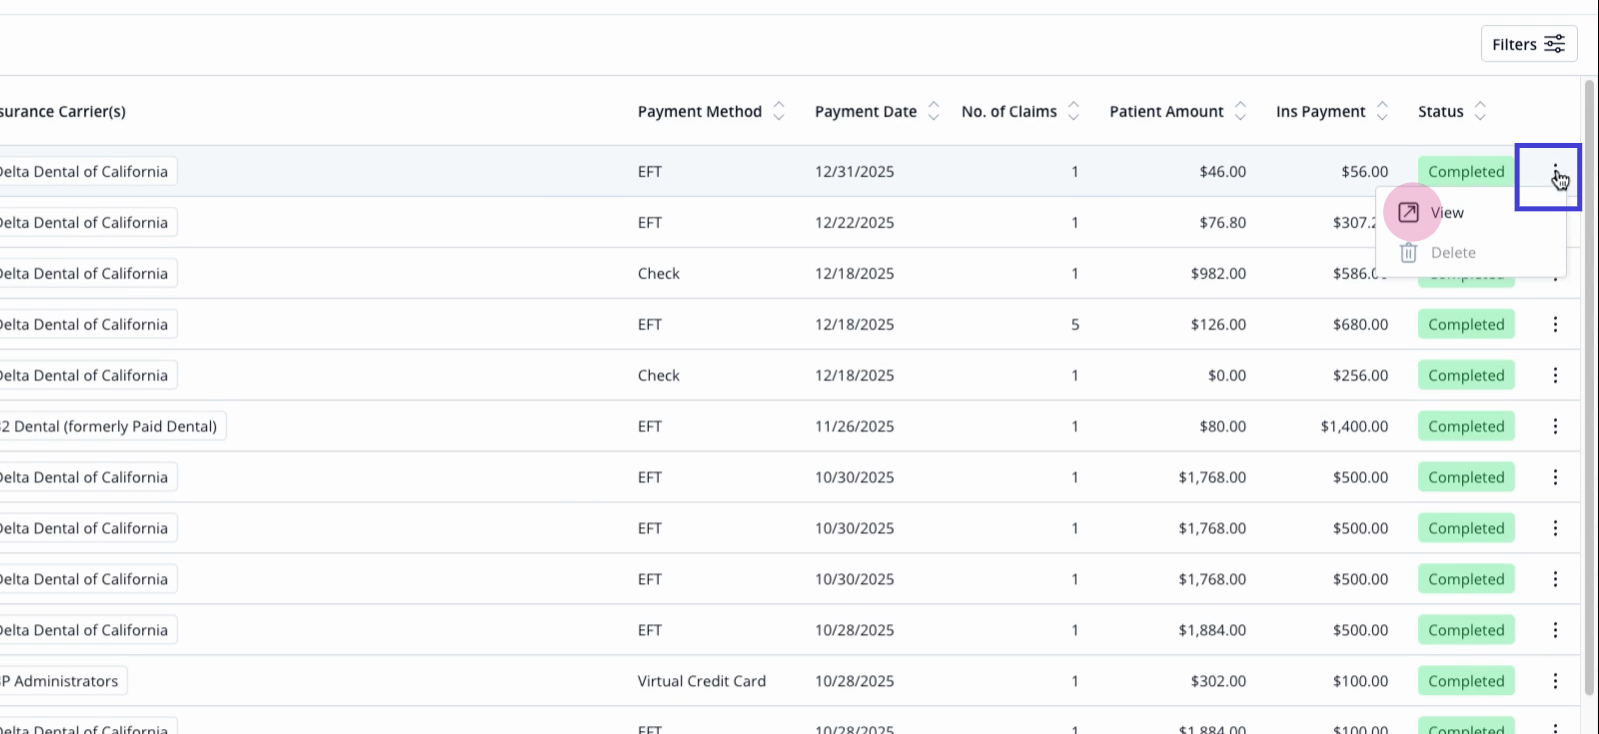
Task: Select Delta Dental chip on 12/22/2025 row
Action: 88,223
